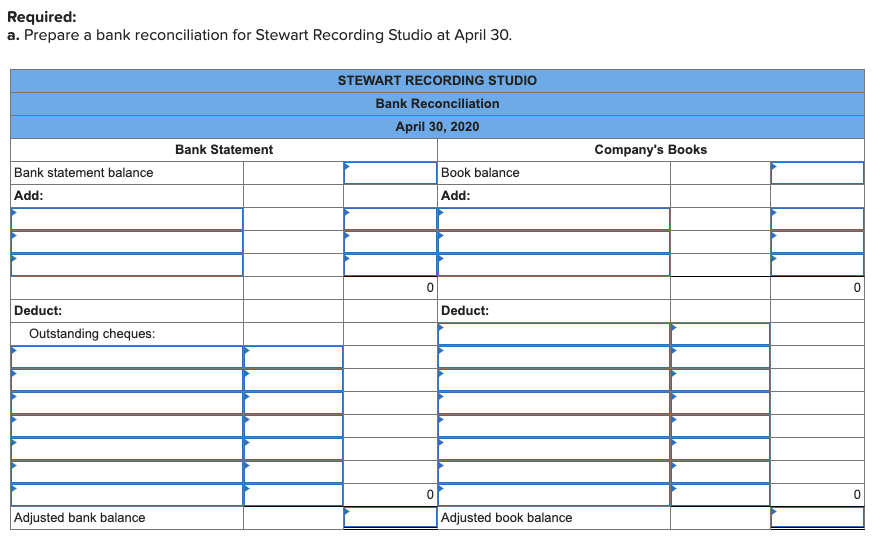Viewport: 885px width, 551px height.
Task: Click third amount field under book Add
Action: [x=817, y=265]
